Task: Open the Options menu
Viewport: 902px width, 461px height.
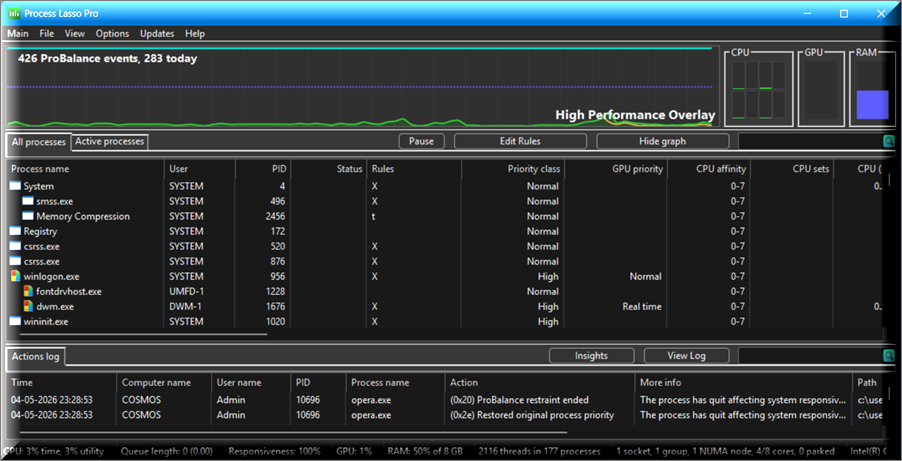Action: click(x=112, y=33)
